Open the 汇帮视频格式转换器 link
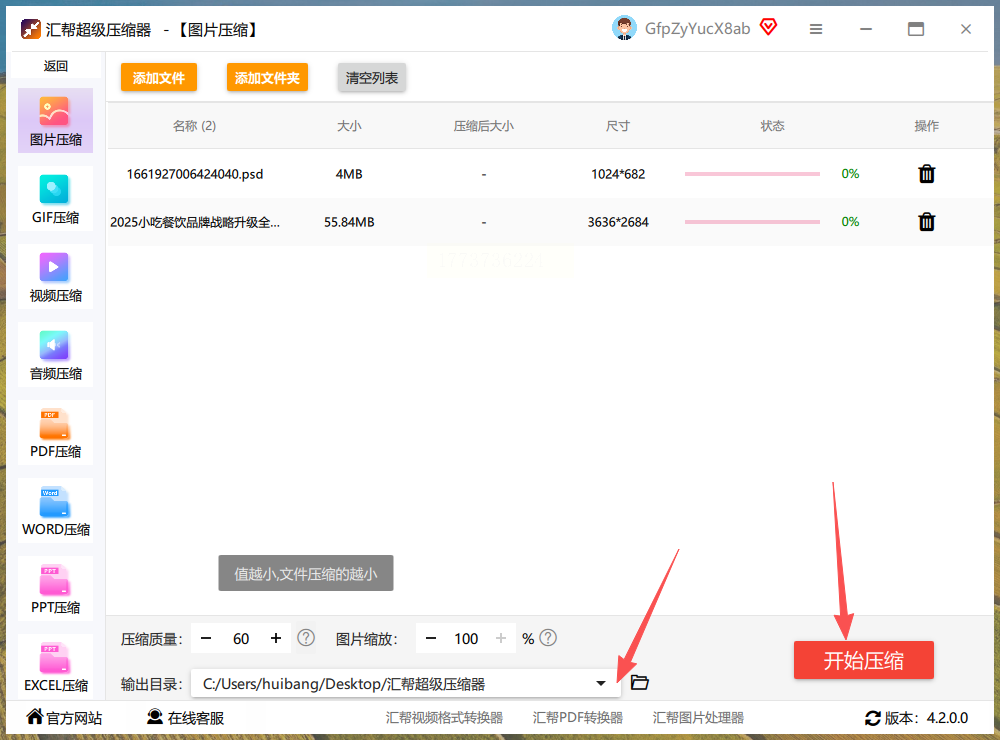 click(445, 718)
